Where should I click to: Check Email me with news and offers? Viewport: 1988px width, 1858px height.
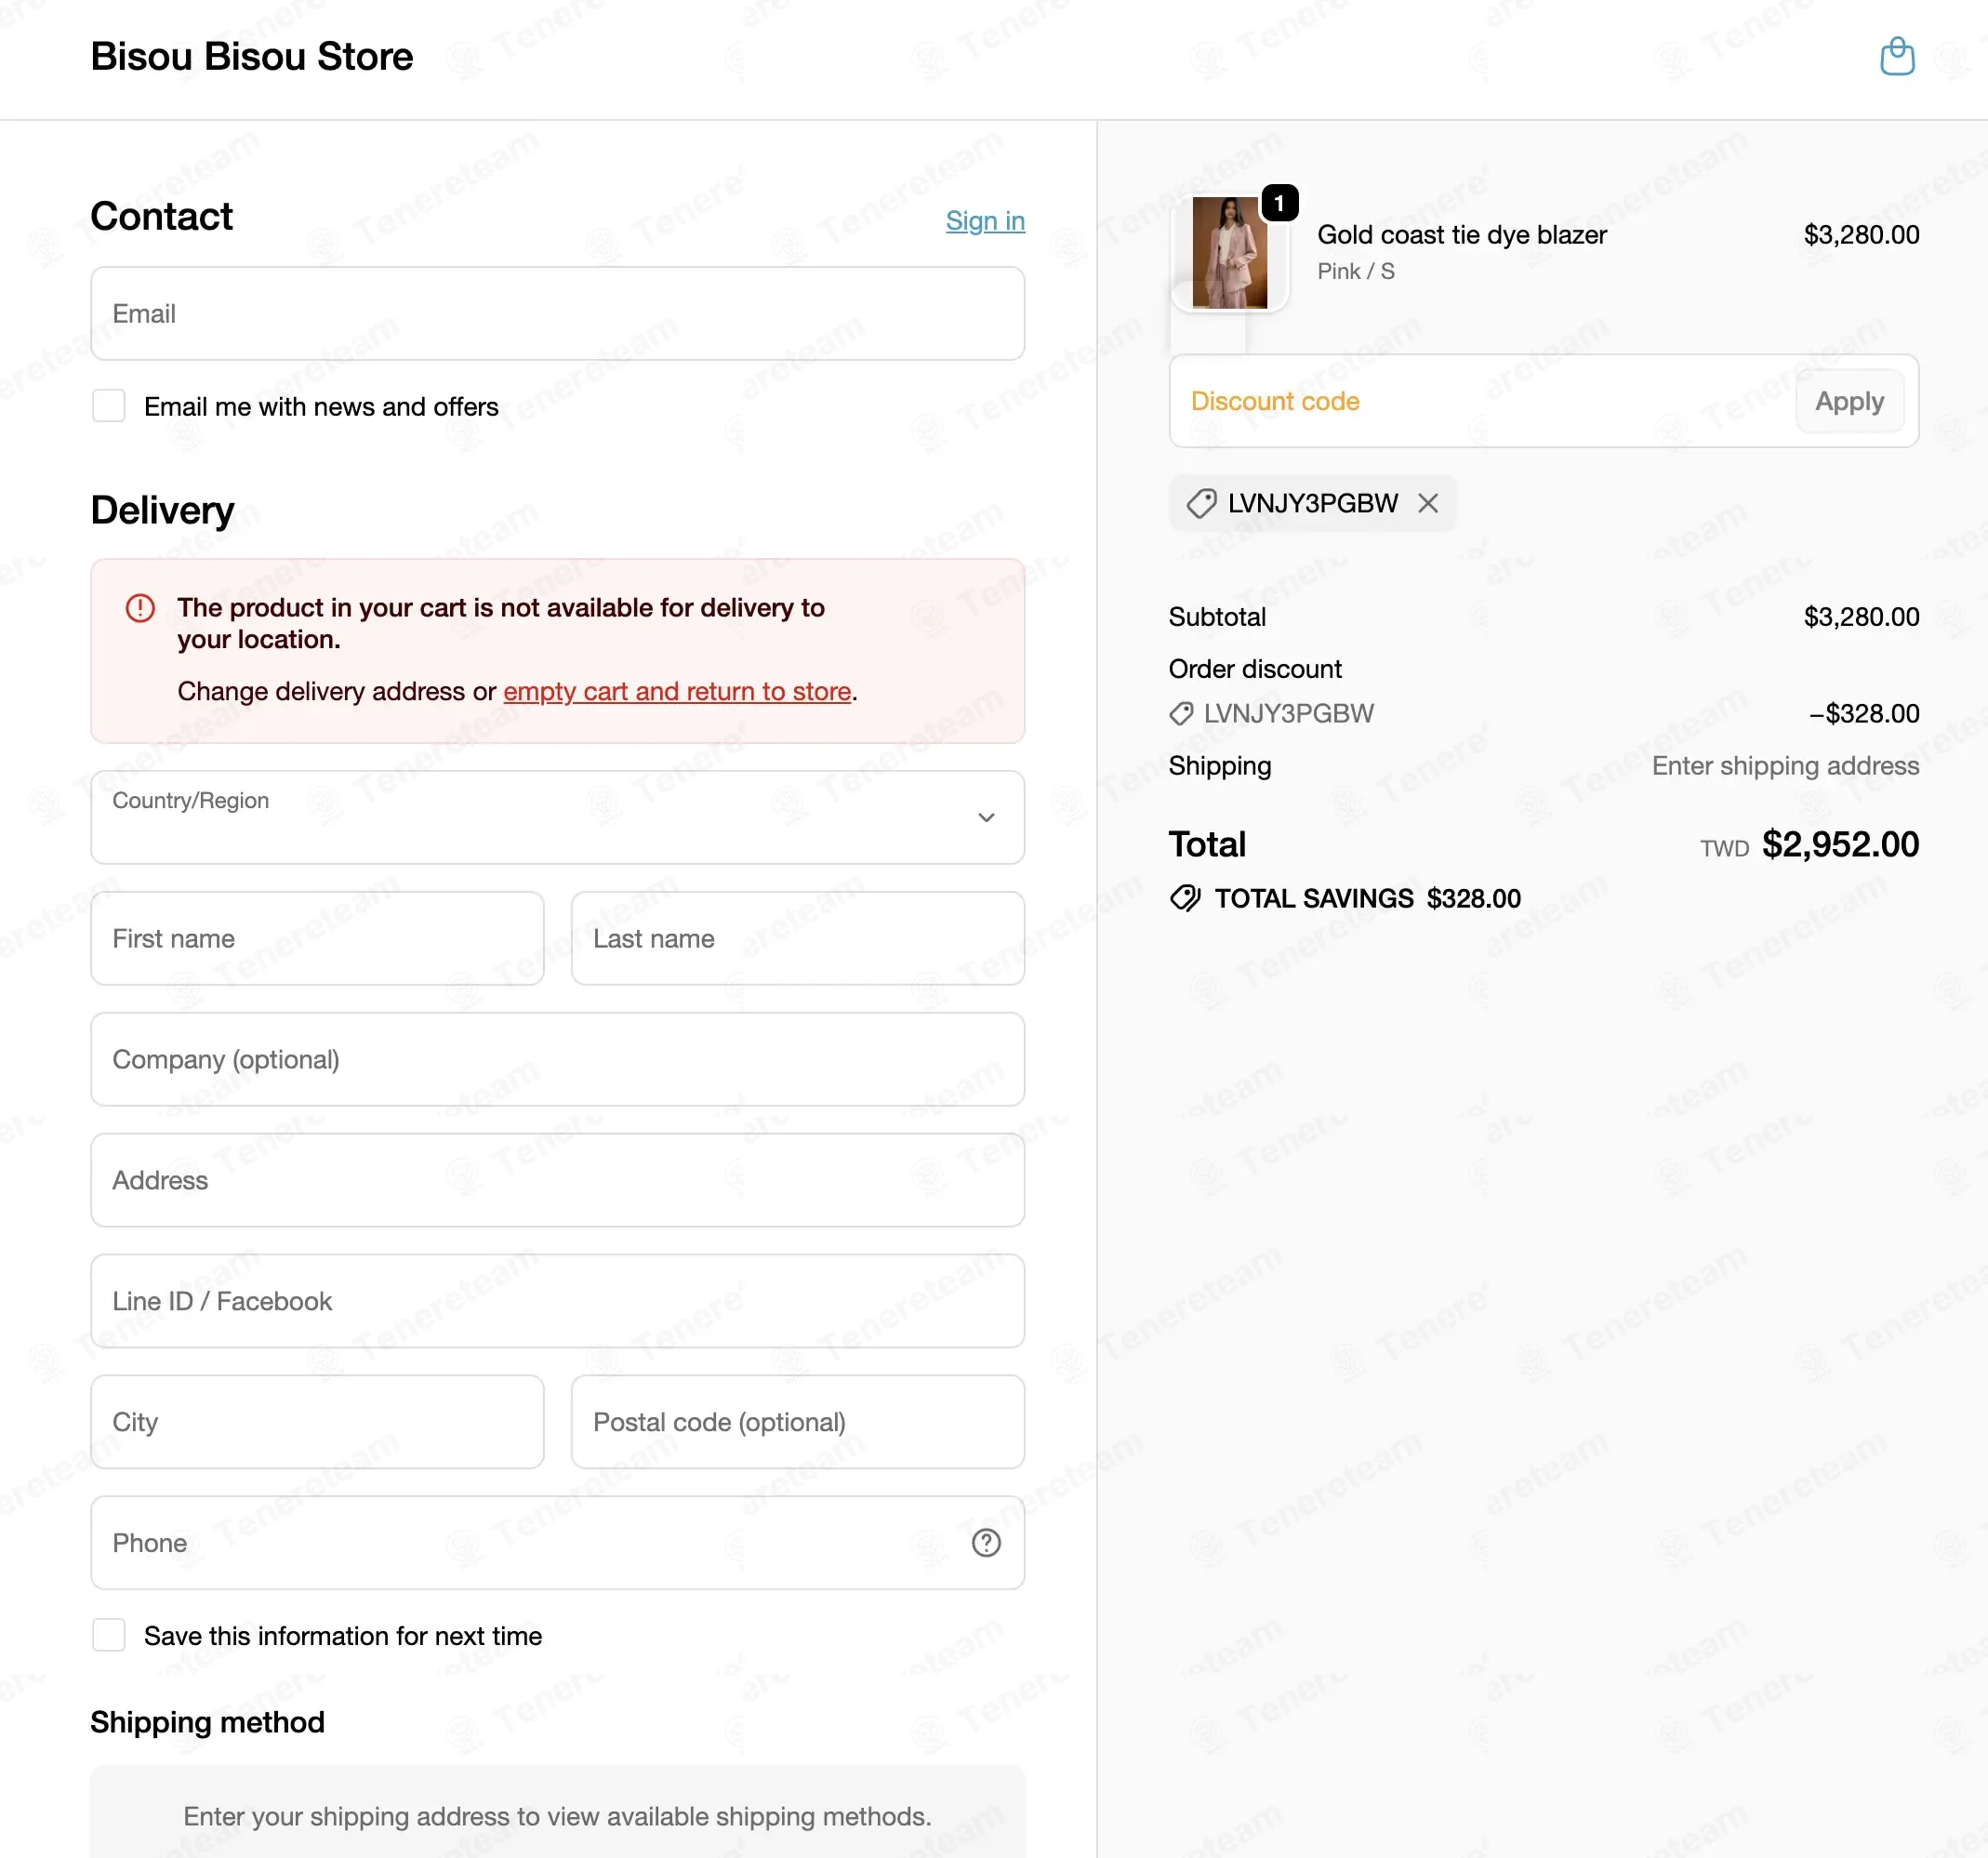109,407
